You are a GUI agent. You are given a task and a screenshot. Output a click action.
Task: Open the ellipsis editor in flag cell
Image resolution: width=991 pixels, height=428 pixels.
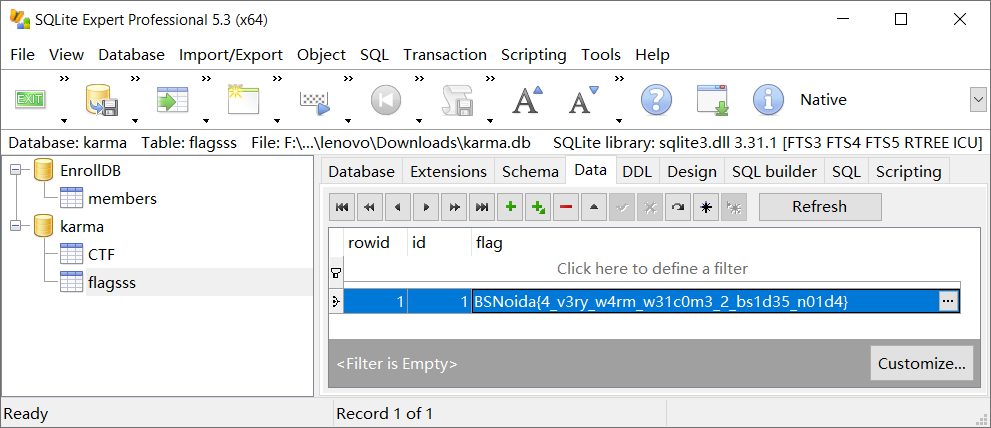pyautogui.click(x=948, y=301)
